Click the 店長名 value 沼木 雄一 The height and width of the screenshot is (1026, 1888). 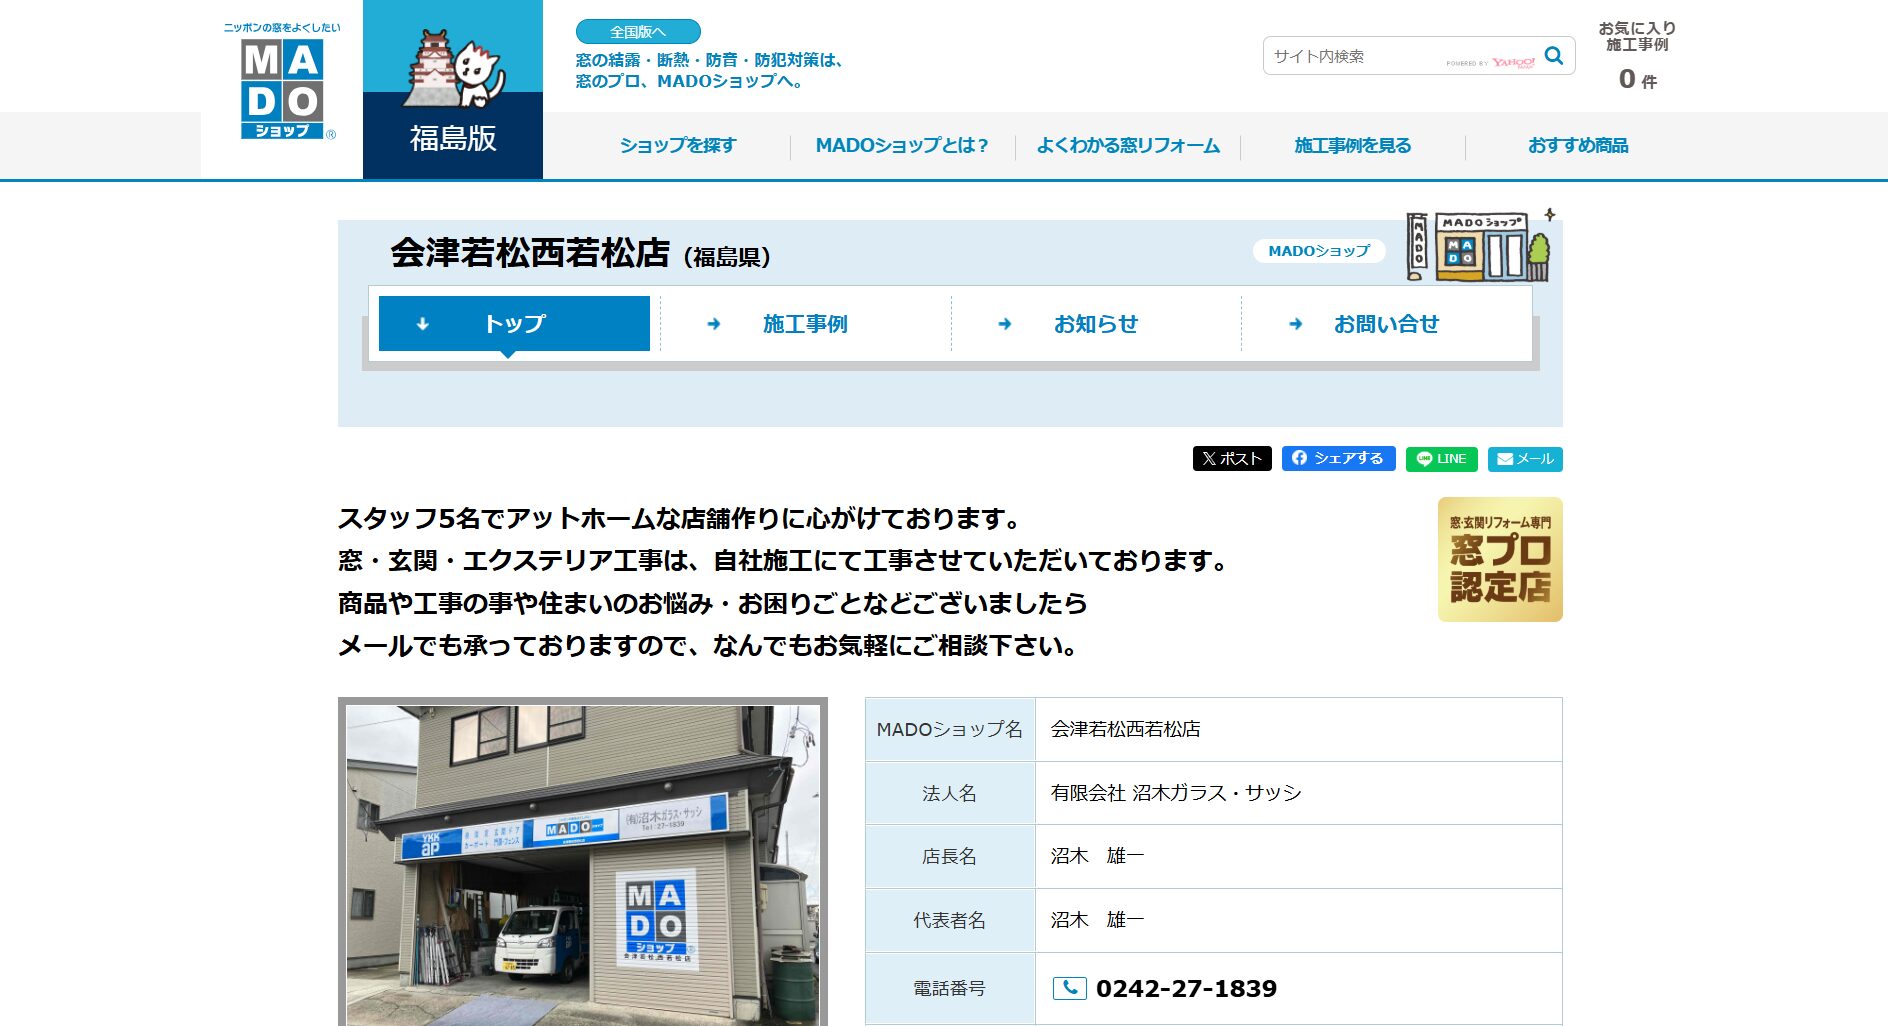[1097, 856]
